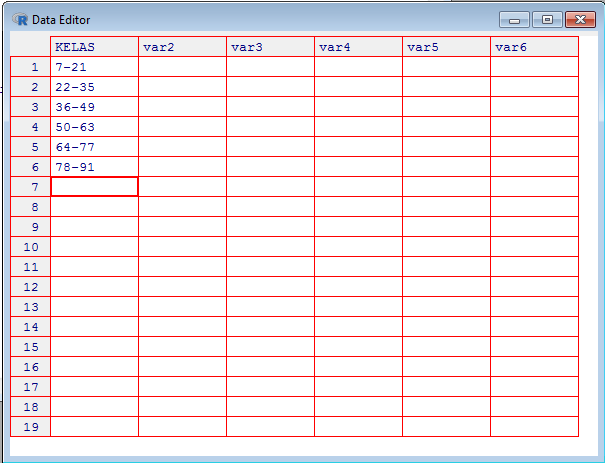Select the var5 column header
This screenshot has height=463, width=605.
tap(446, 47)
